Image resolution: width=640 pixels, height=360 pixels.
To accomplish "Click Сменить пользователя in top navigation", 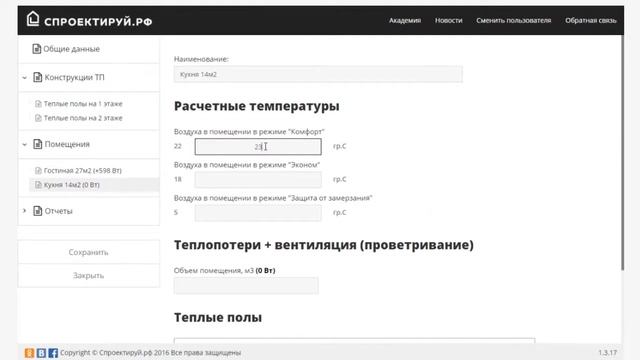I will pos(513,20).
